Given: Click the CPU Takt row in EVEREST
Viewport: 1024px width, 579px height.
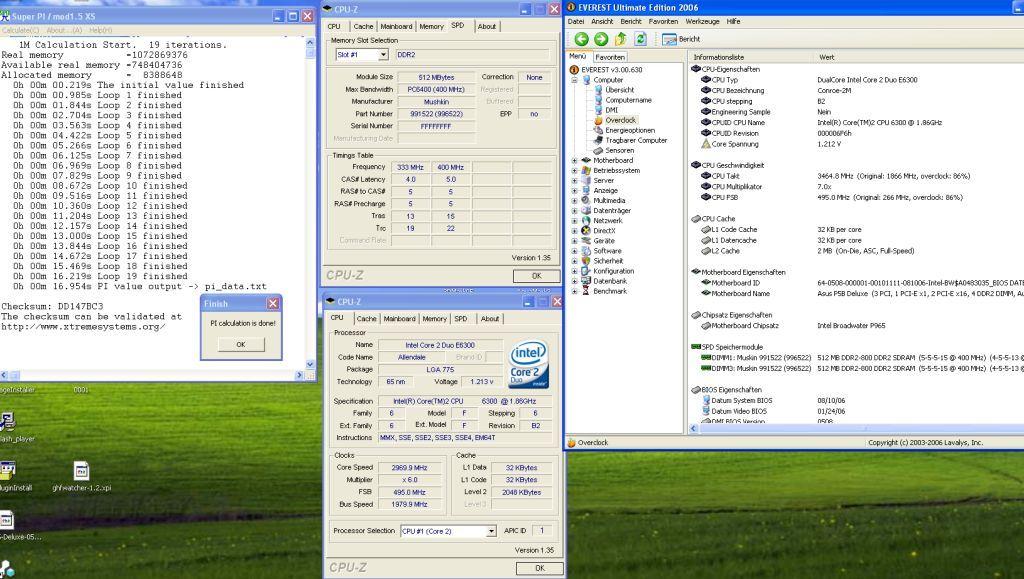Looking at the screenshot, I should [857, 176].
